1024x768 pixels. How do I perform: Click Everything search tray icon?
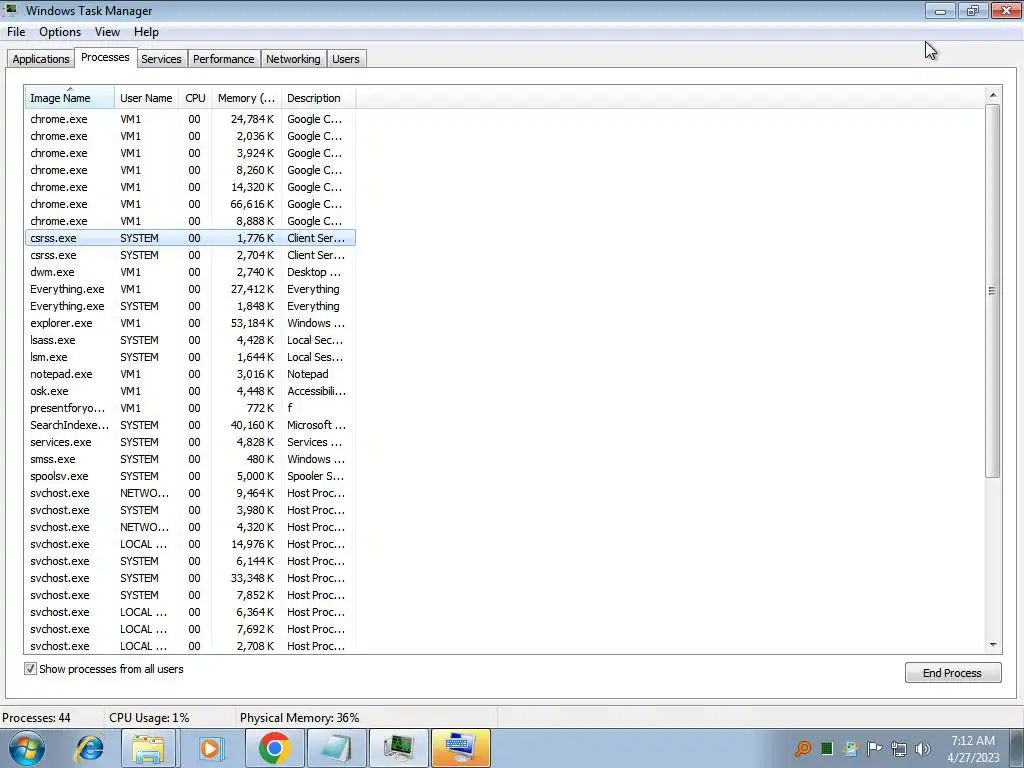pyautogui.click(x=803, y=748)
